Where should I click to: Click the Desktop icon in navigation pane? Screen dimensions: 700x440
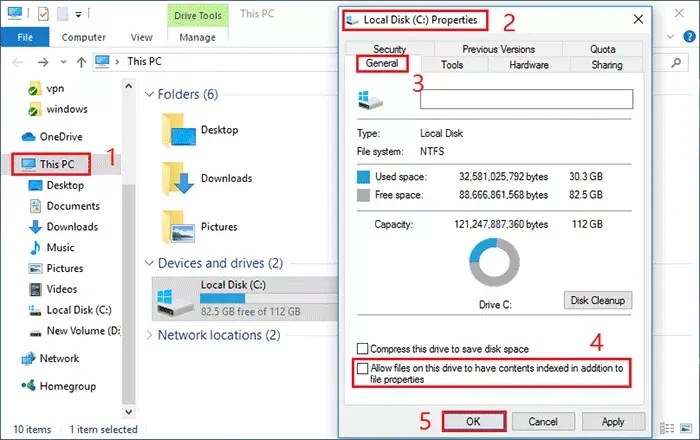35,185
